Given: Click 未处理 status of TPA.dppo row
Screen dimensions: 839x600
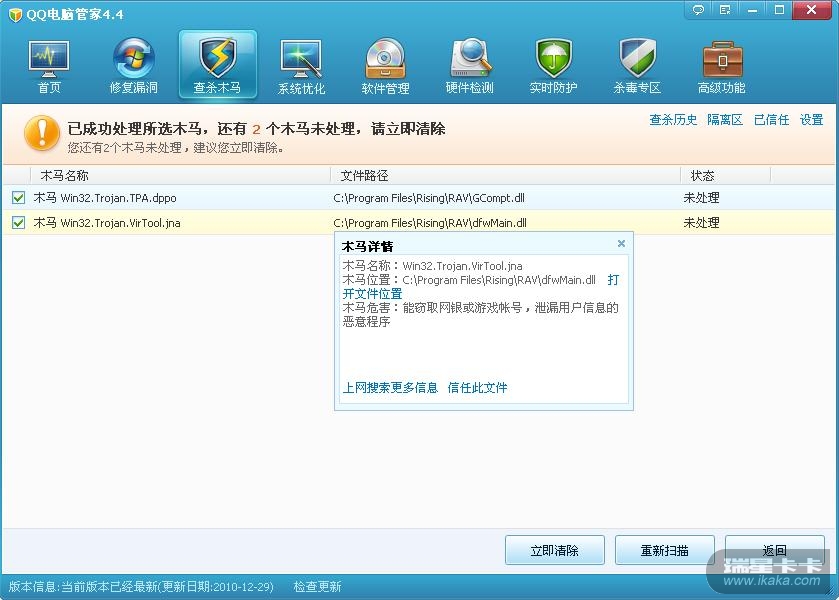Looking at the screenshot, I should click(701, 198).
